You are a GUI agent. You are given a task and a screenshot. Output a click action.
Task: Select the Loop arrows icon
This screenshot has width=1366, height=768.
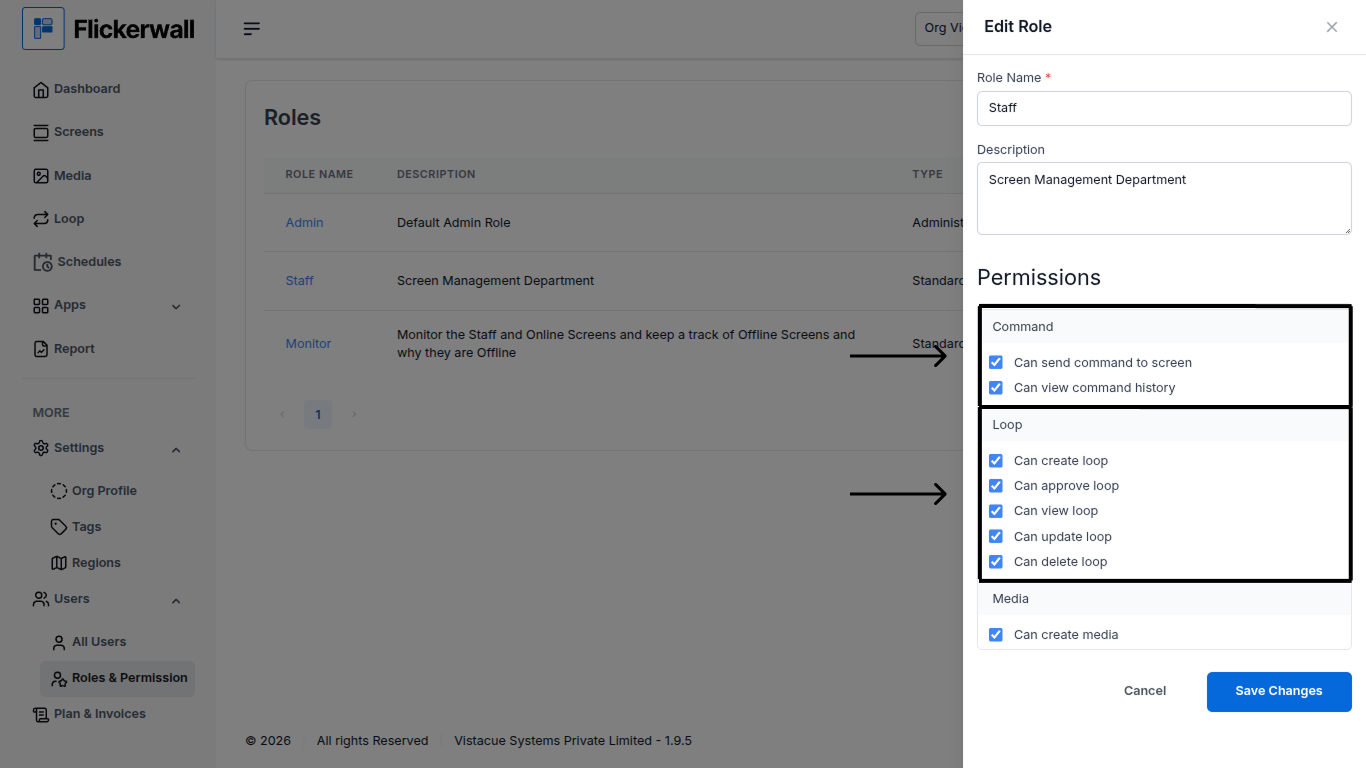[x=41, y=219]
